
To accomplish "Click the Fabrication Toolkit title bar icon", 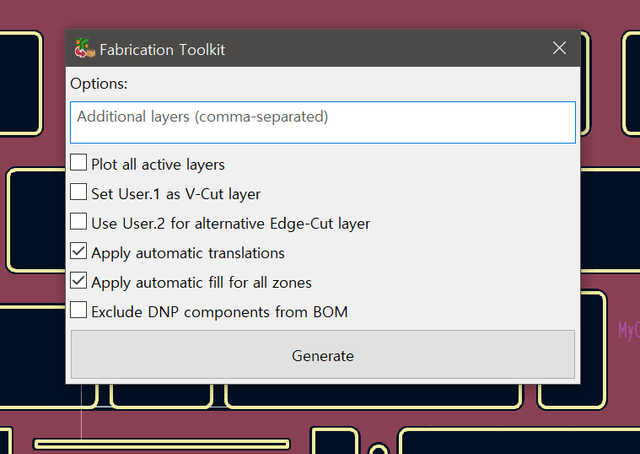I will point(85,48).
